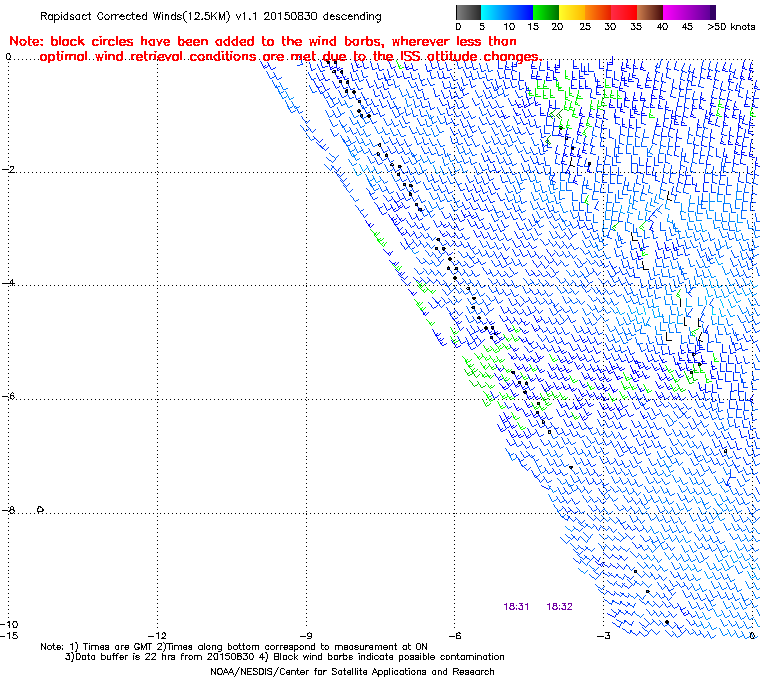Click the '-12' longitude label on the bottom axis
760x688 pixels.
click(158, 636)
